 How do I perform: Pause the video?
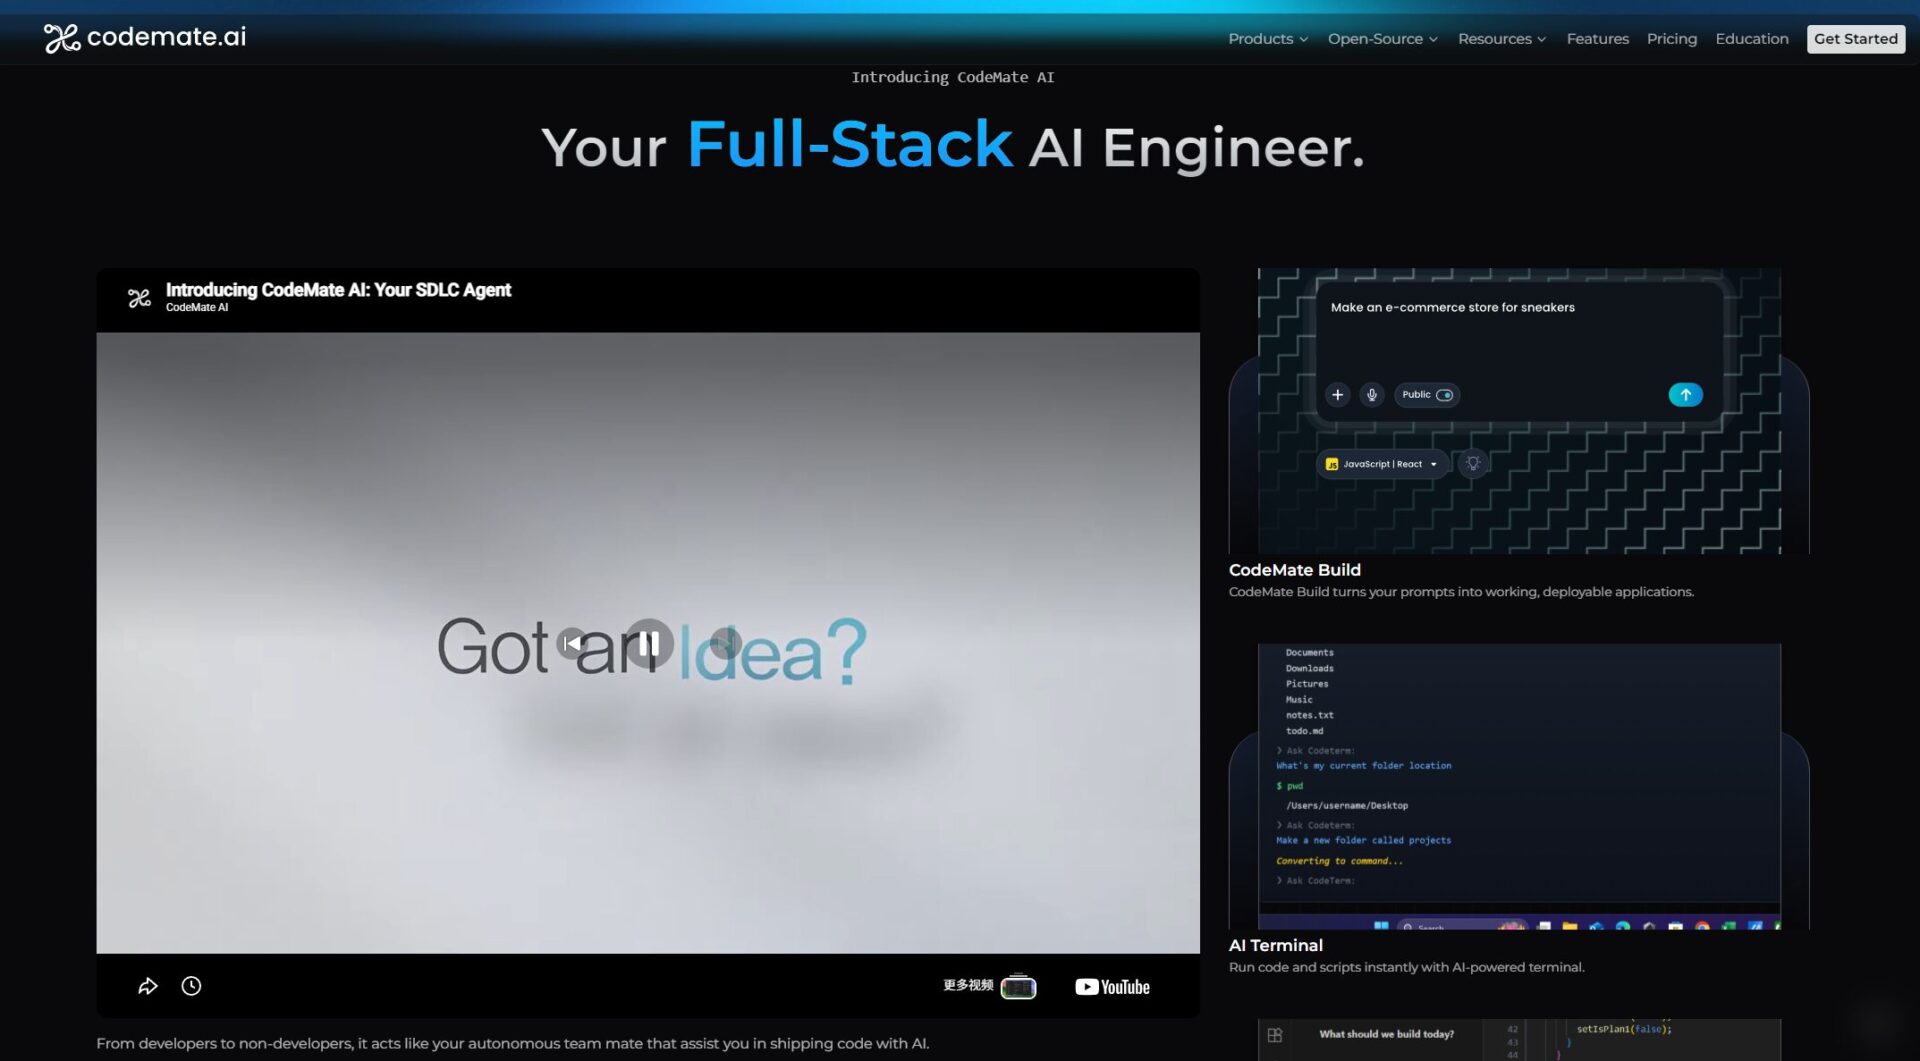649,644
